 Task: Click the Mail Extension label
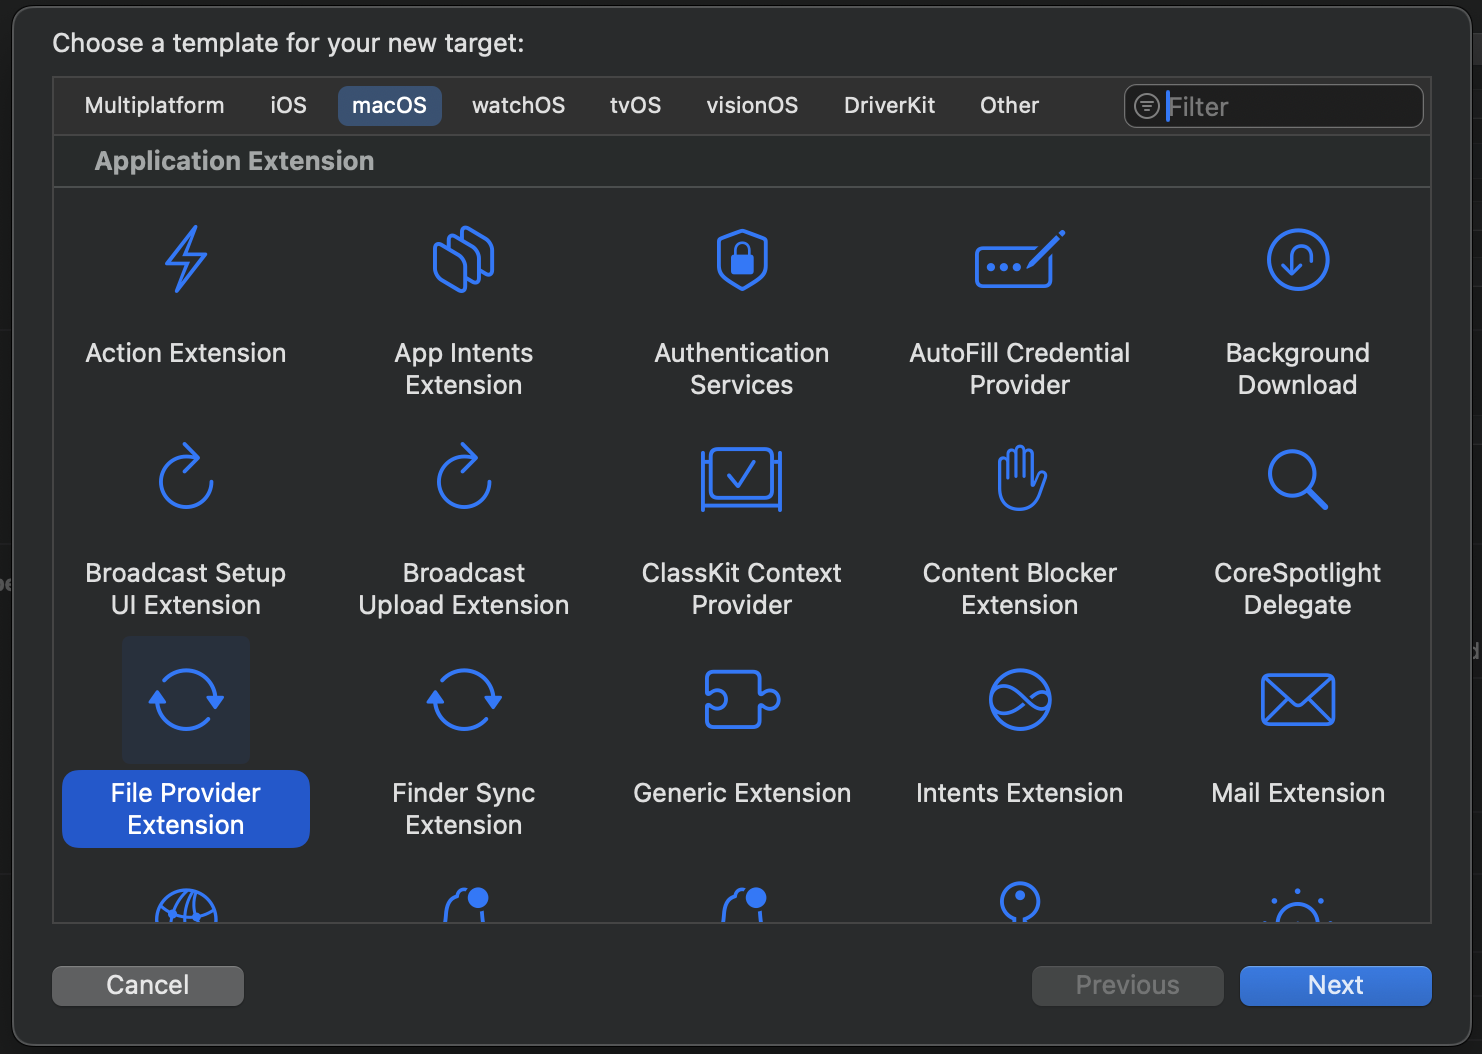pos(1298,793)
